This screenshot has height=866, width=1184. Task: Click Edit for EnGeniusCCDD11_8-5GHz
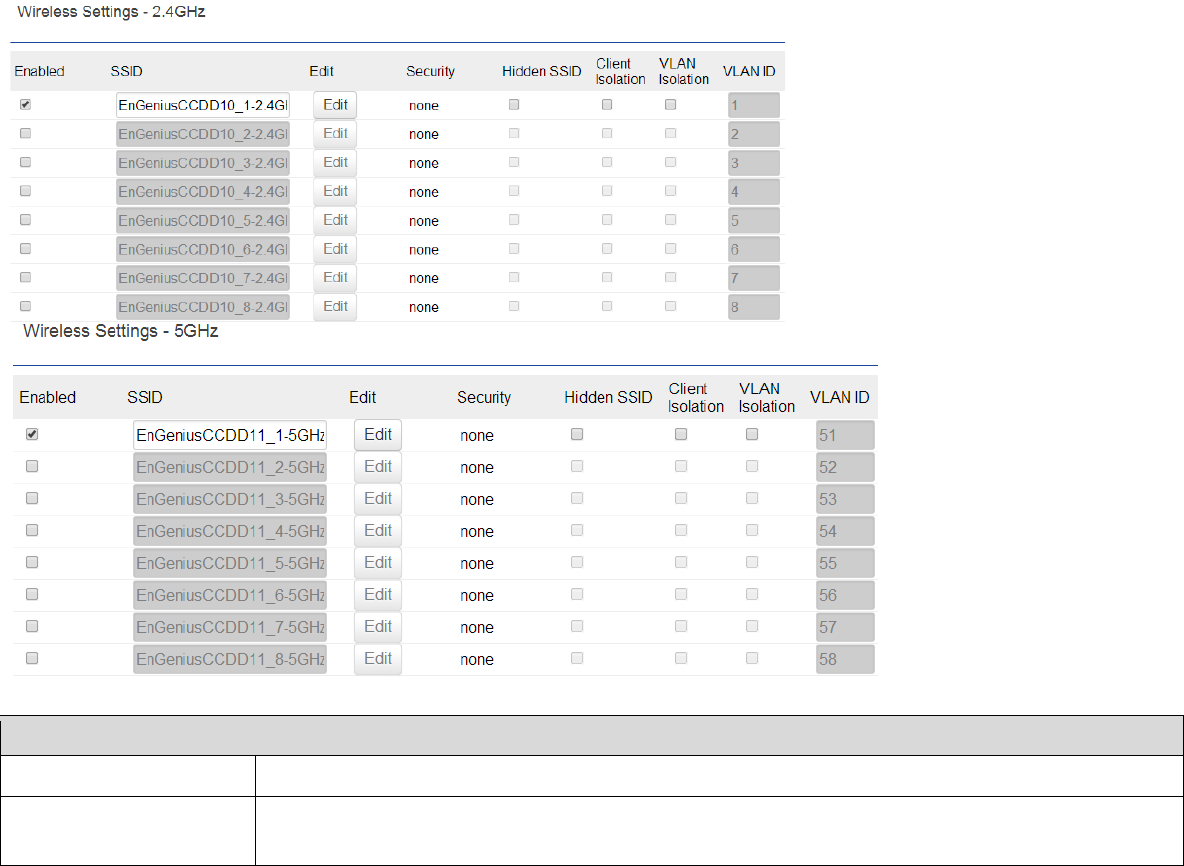click(378, 659)
